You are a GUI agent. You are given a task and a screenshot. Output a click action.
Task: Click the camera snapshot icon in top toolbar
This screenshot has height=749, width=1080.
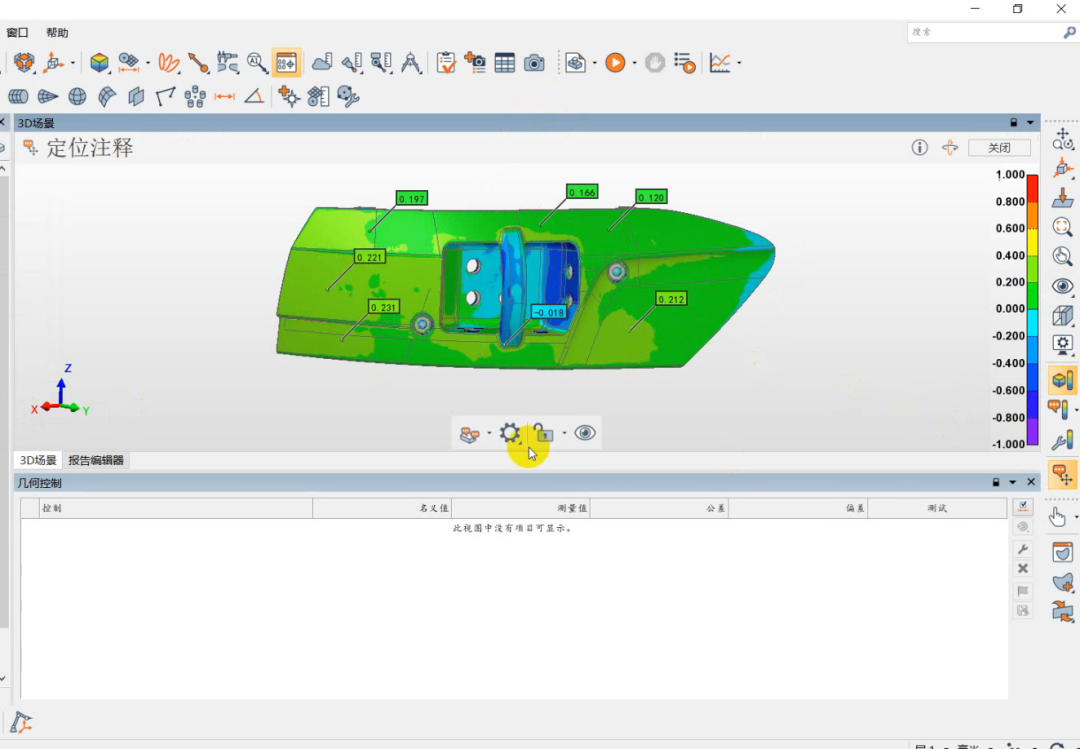535,63
